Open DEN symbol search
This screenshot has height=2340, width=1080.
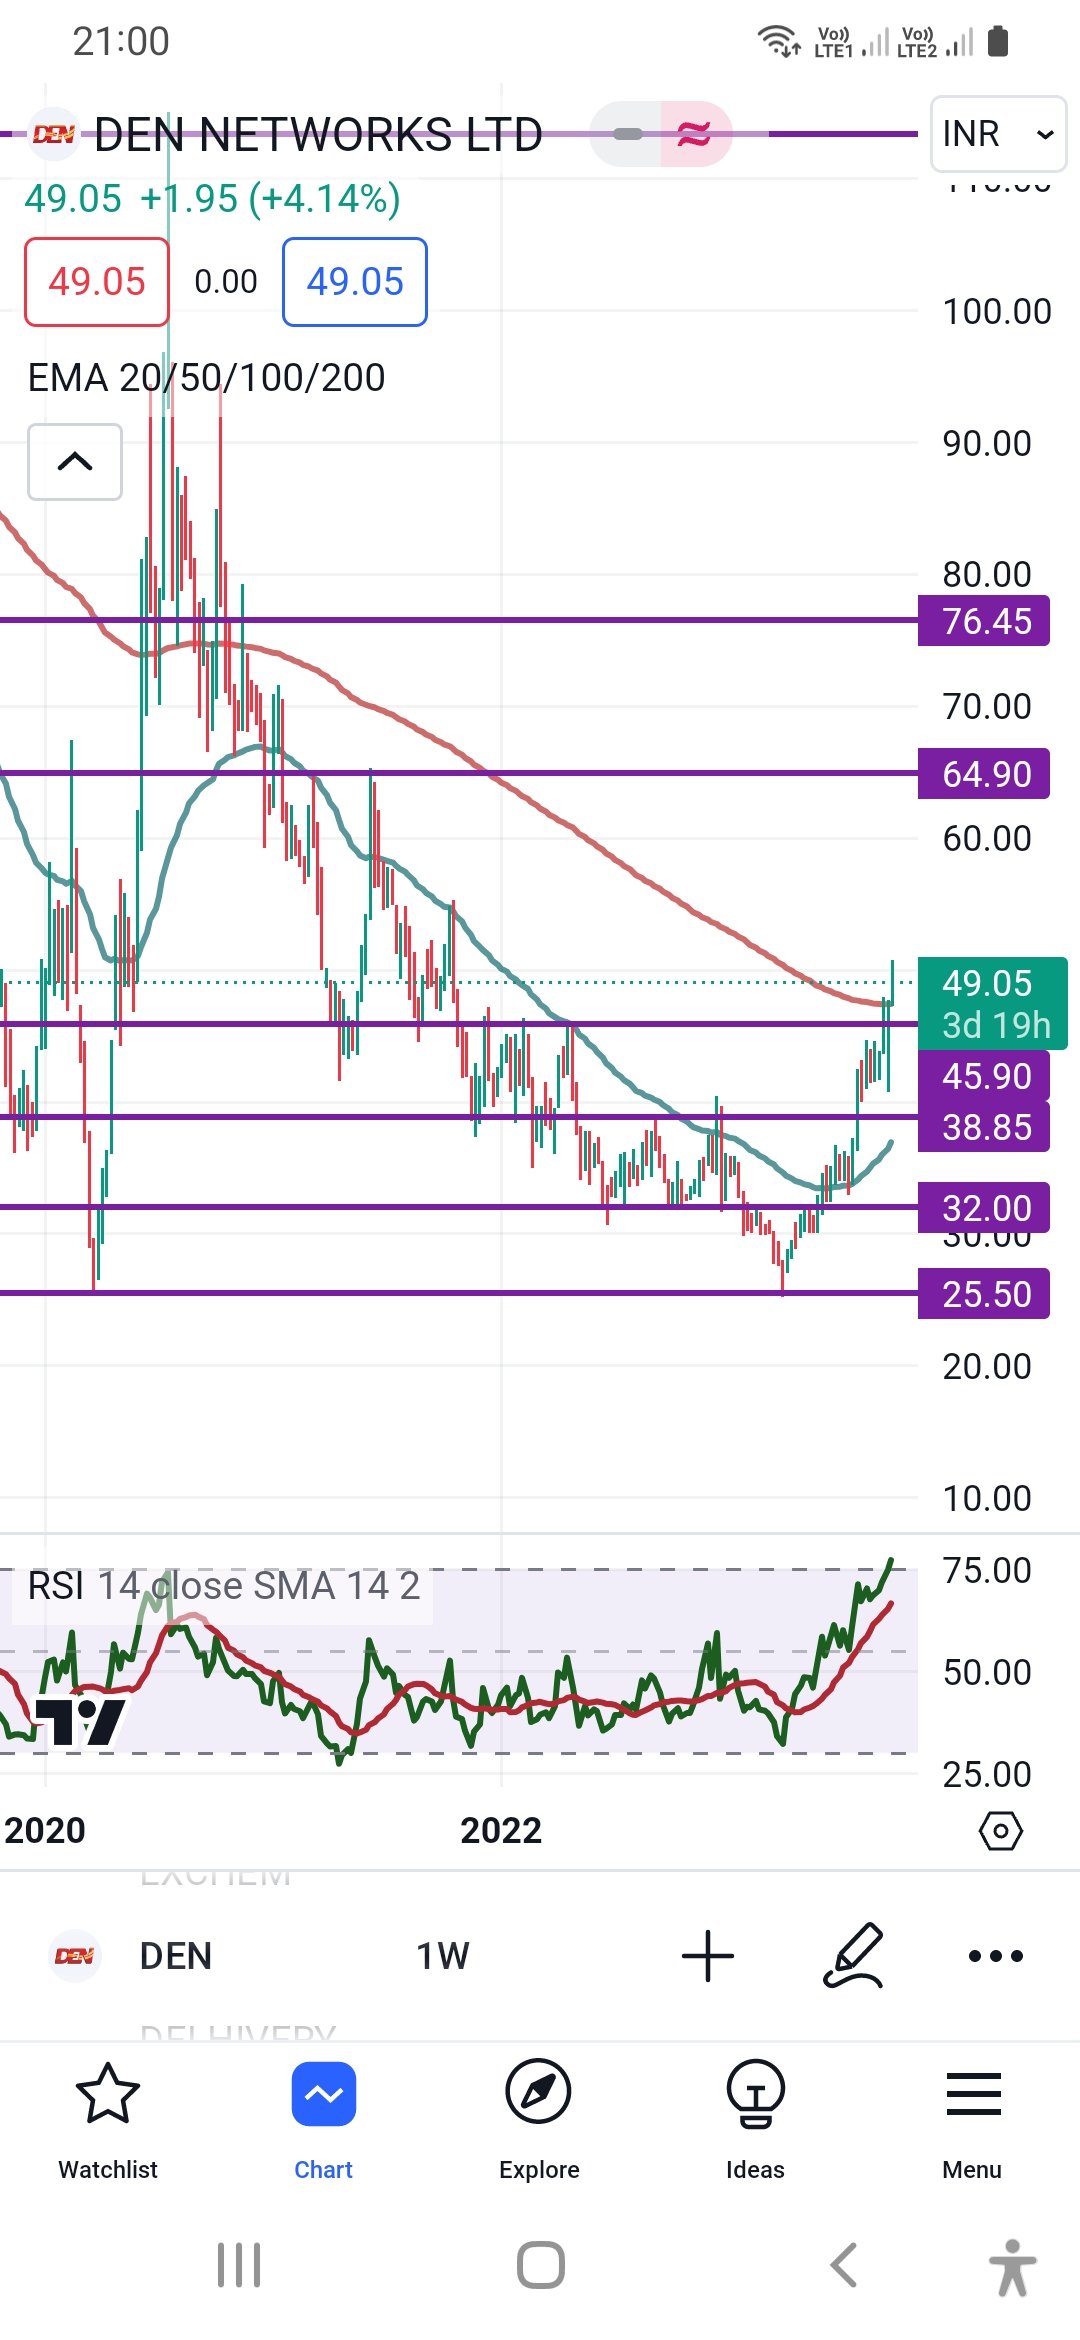[176, 1956]
